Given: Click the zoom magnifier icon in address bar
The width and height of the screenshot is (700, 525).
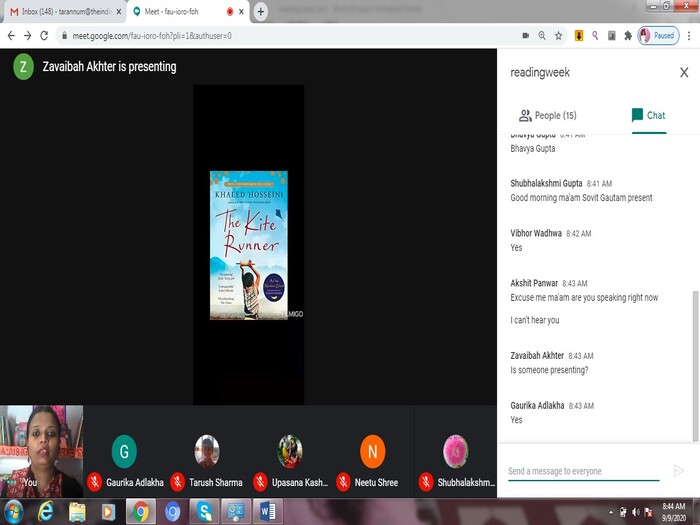Looking at the screenshot, I should click(542, 36).
